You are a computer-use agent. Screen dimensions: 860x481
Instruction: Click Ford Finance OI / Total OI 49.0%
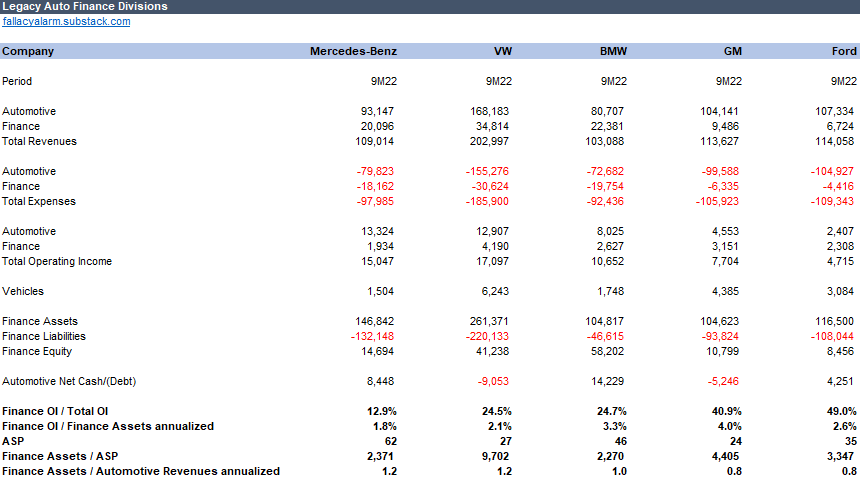842,411
